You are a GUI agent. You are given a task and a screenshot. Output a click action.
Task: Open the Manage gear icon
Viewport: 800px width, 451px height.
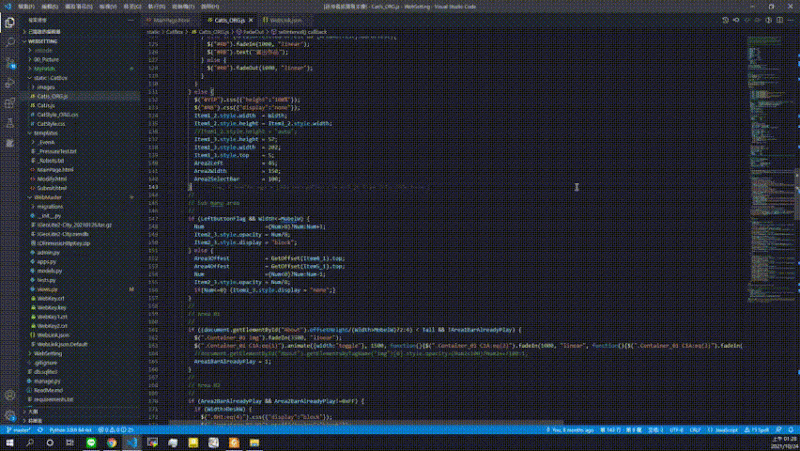(10, 415)
